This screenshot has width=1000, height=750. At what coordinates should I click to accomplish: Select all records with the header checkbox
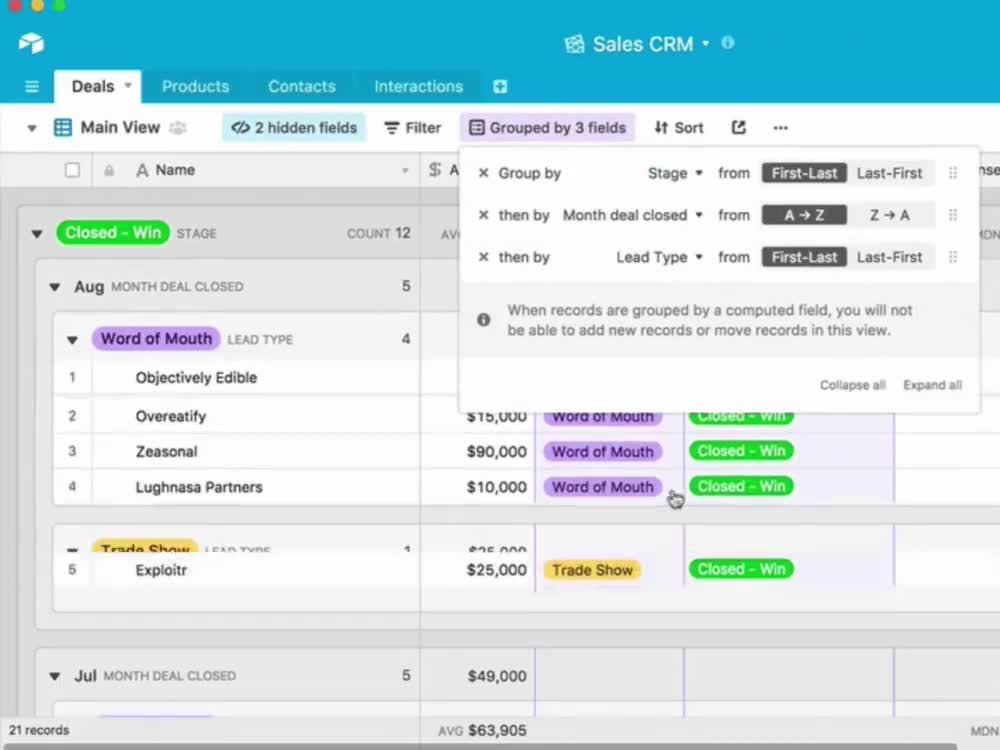pyautogui.click(x=71, y=169)
